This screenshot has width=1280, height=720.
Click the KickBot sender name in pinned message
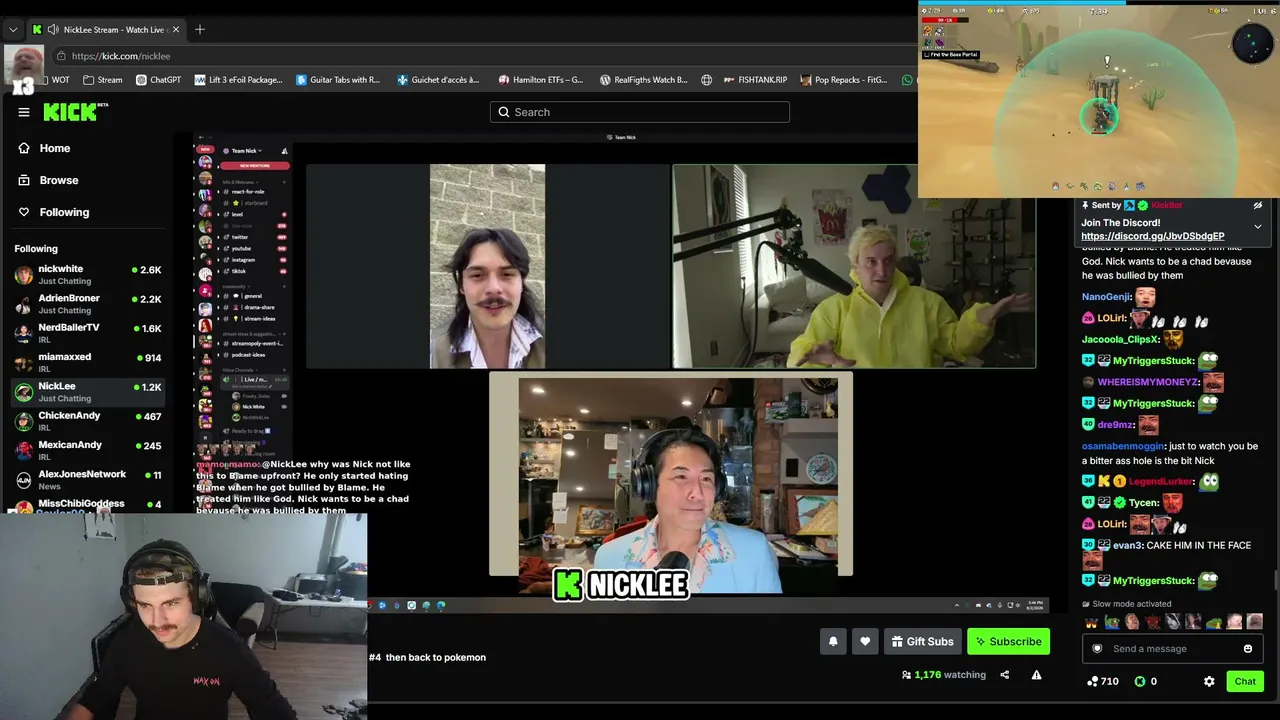tap(1167, 205)
